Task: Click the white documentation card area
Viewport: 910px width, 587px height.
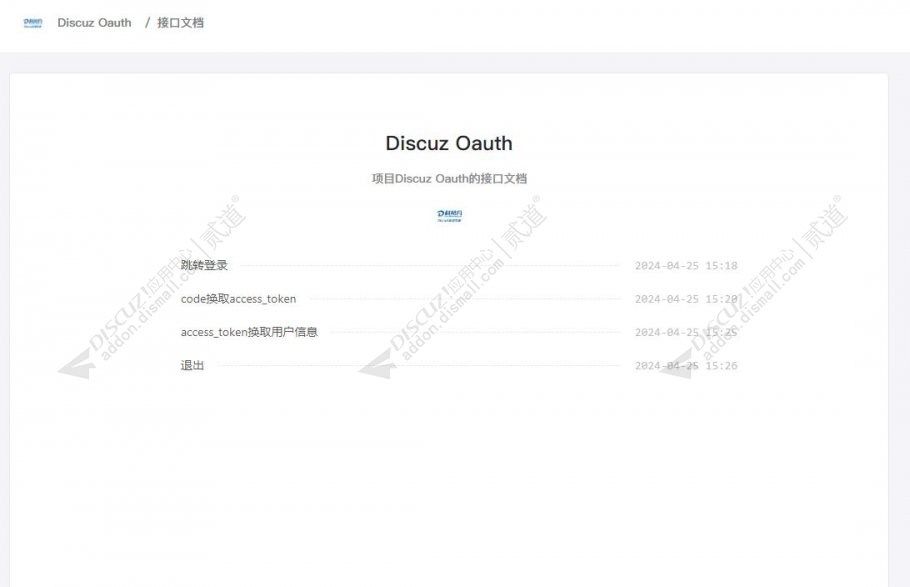Action: 450,470
